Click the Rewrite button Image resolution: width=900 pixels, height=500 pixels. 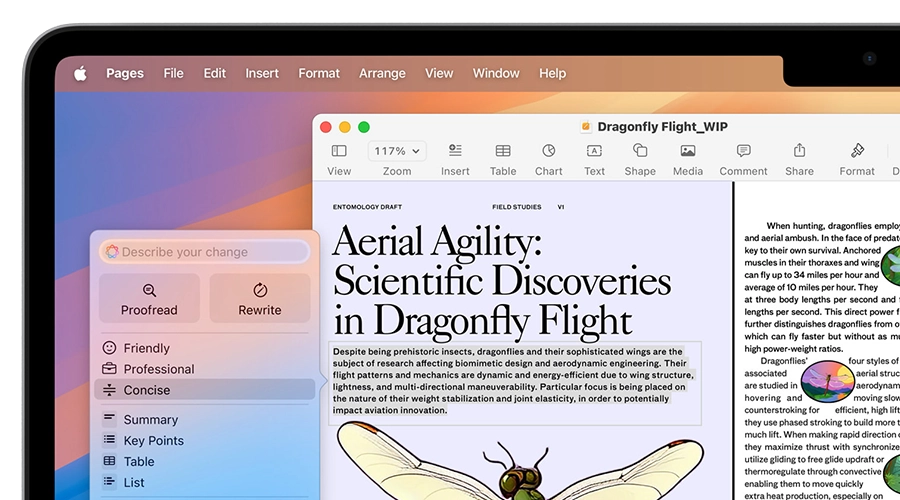click(x=260, y=298)
